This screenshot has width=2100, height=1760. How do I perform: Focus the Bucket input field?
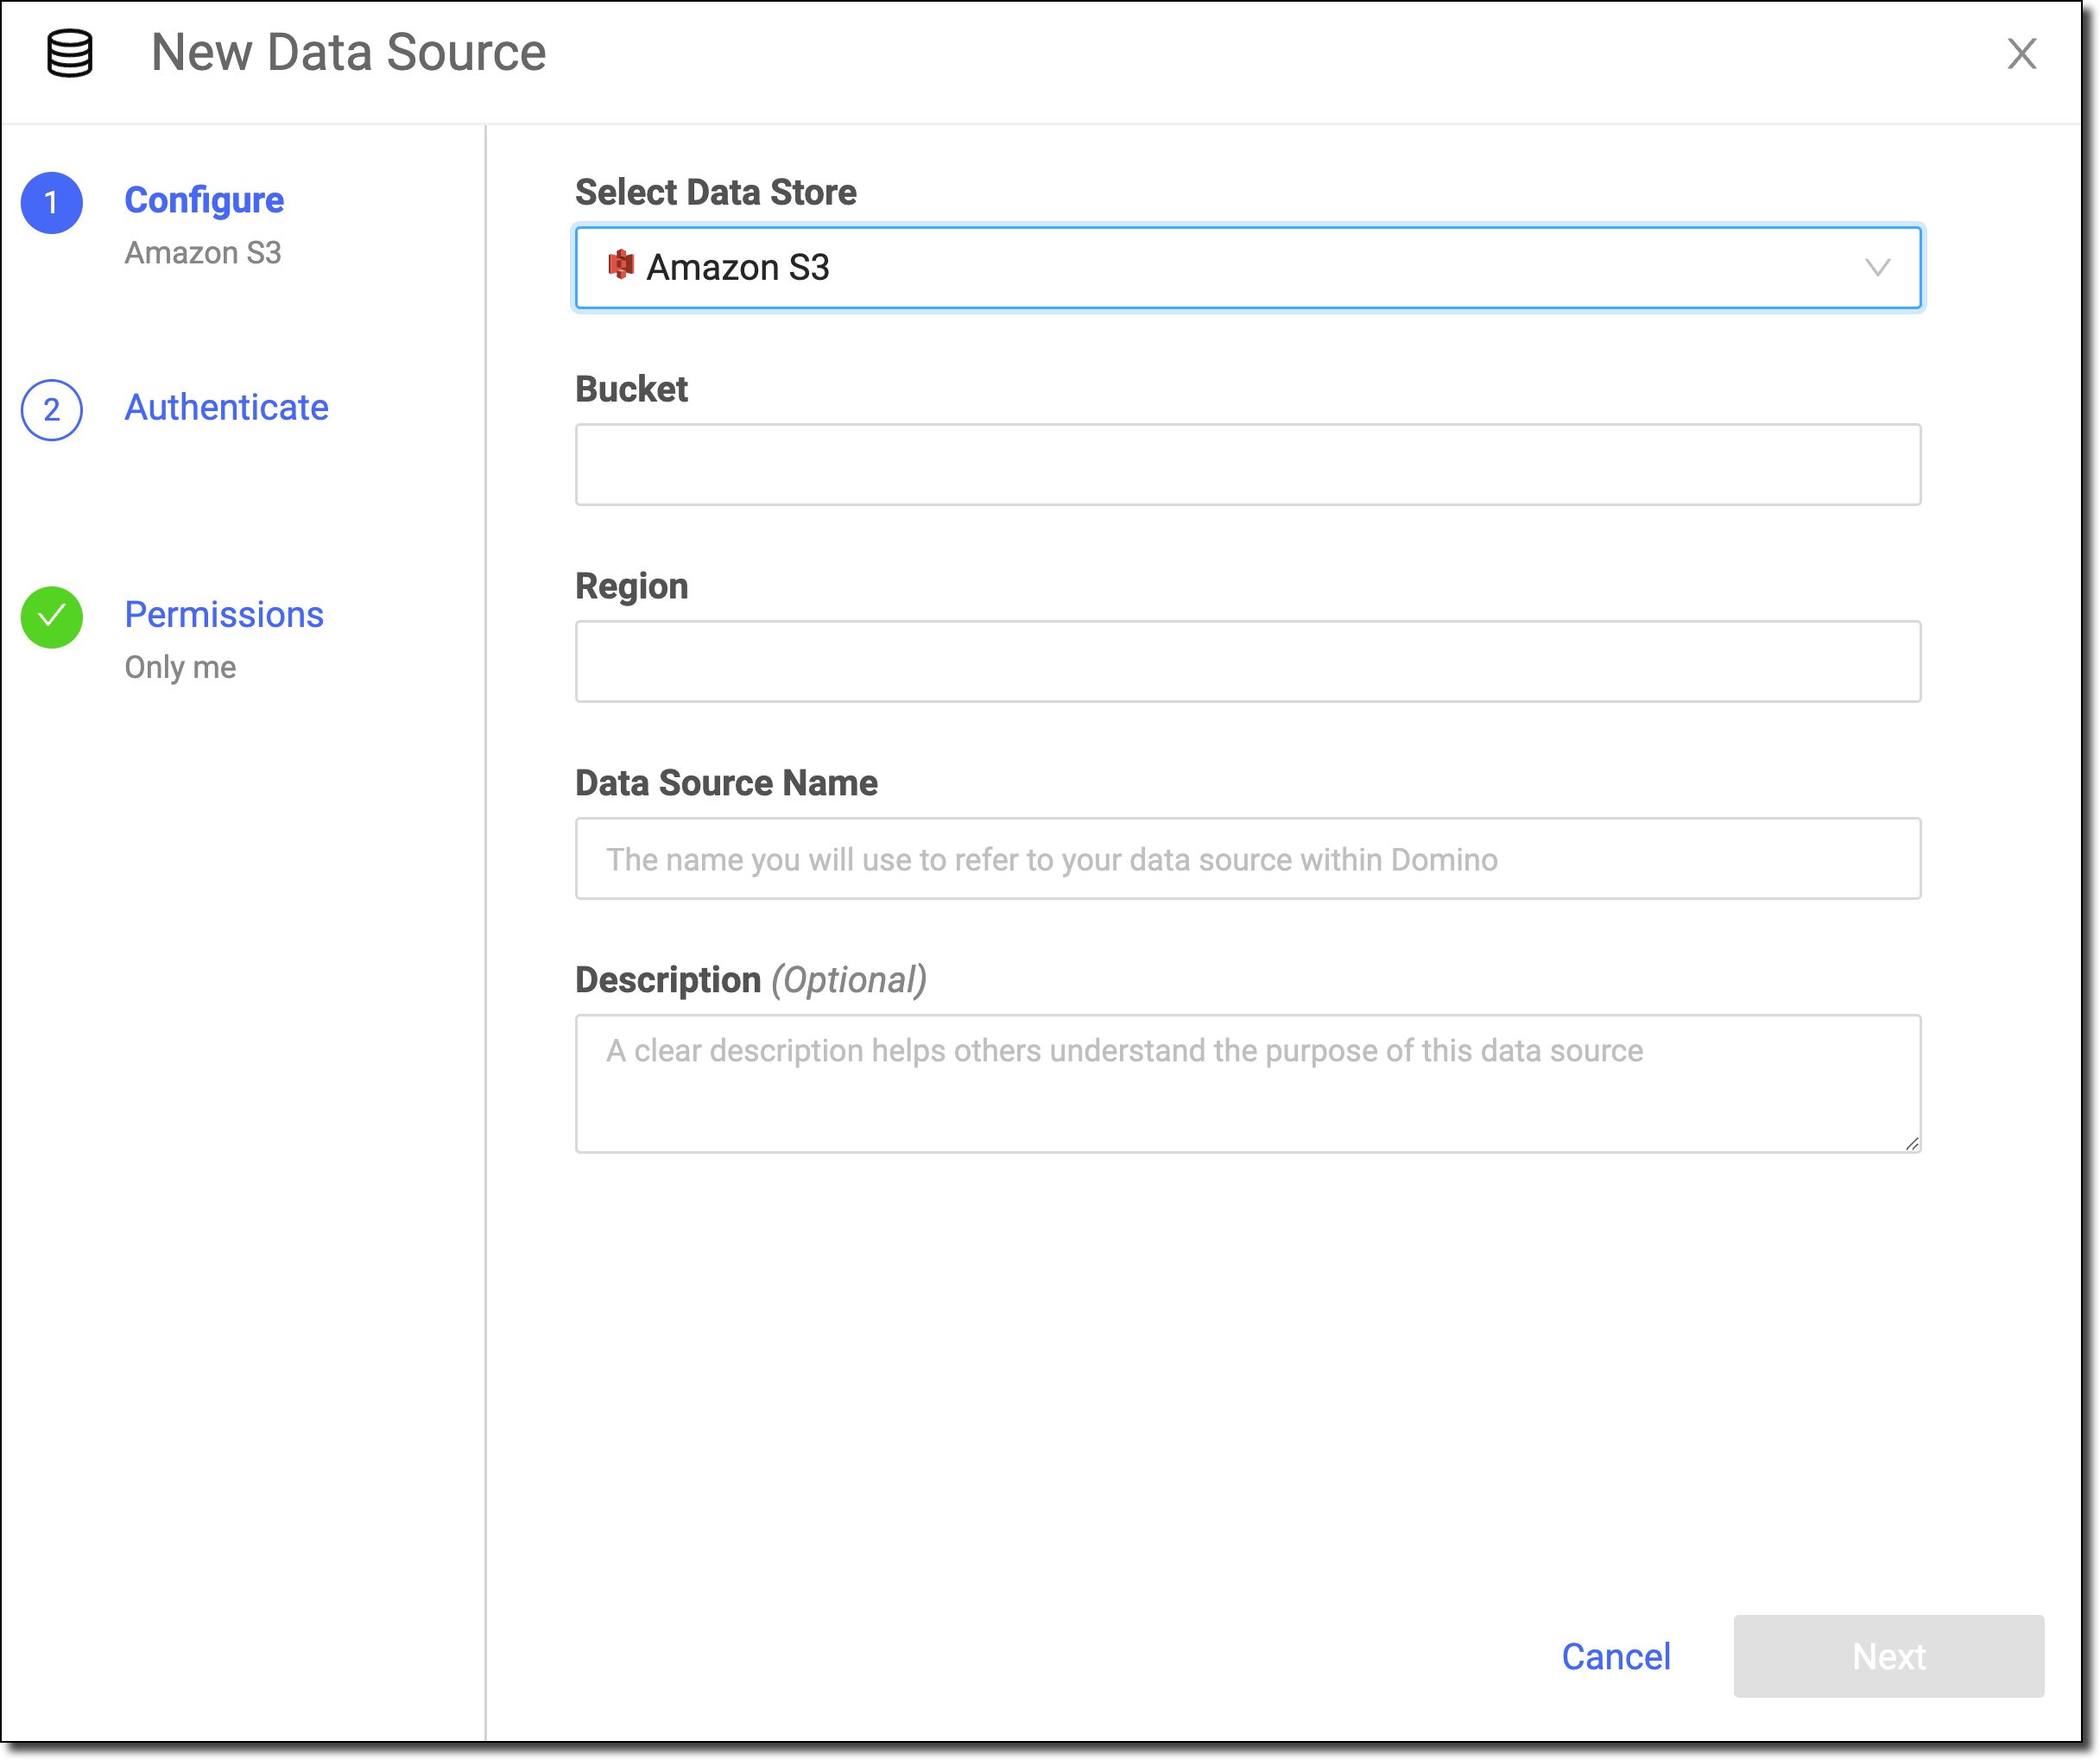click(1248, 465)
